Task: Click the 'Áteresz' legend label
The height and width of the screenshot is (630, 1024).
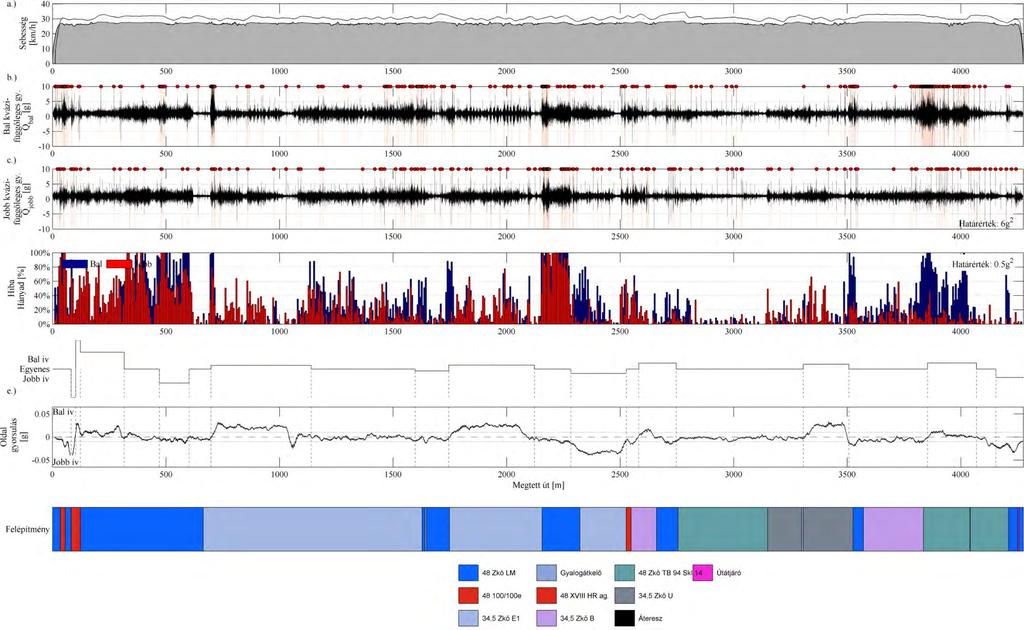Action: tap(650, 618)
